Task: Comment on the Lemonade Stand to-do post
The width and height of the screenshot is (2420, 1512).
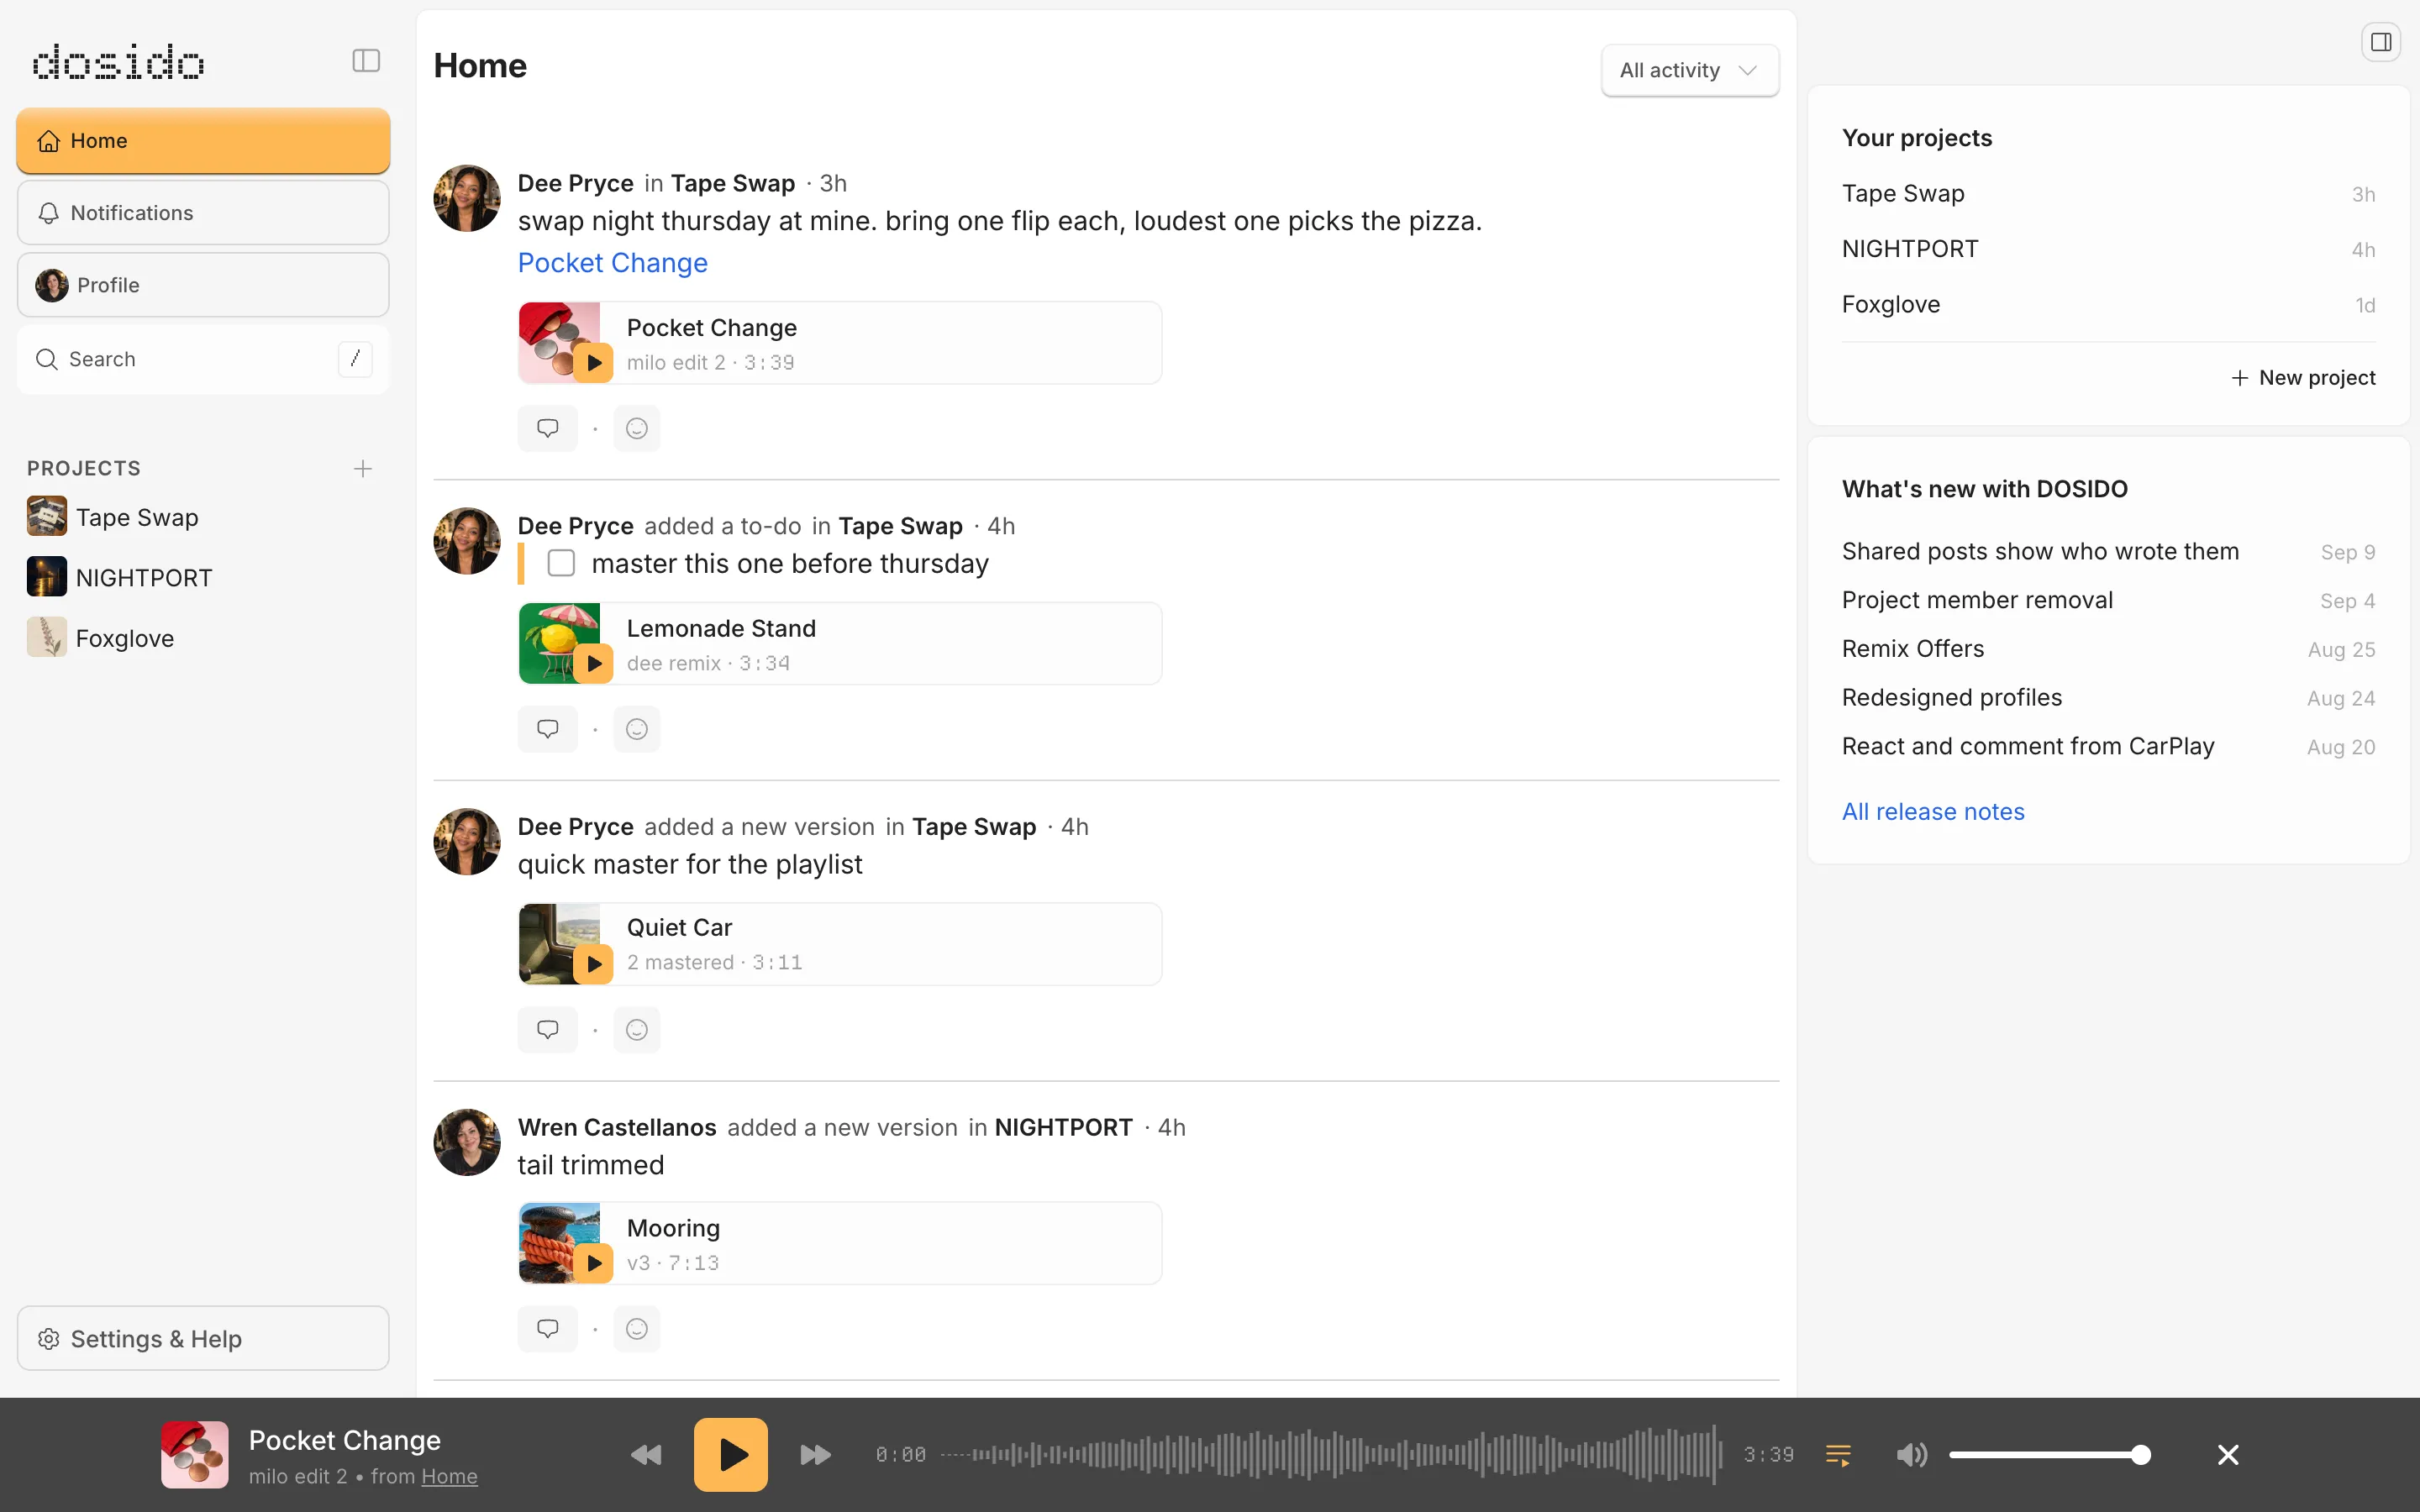Action: (x=547, y=729)
